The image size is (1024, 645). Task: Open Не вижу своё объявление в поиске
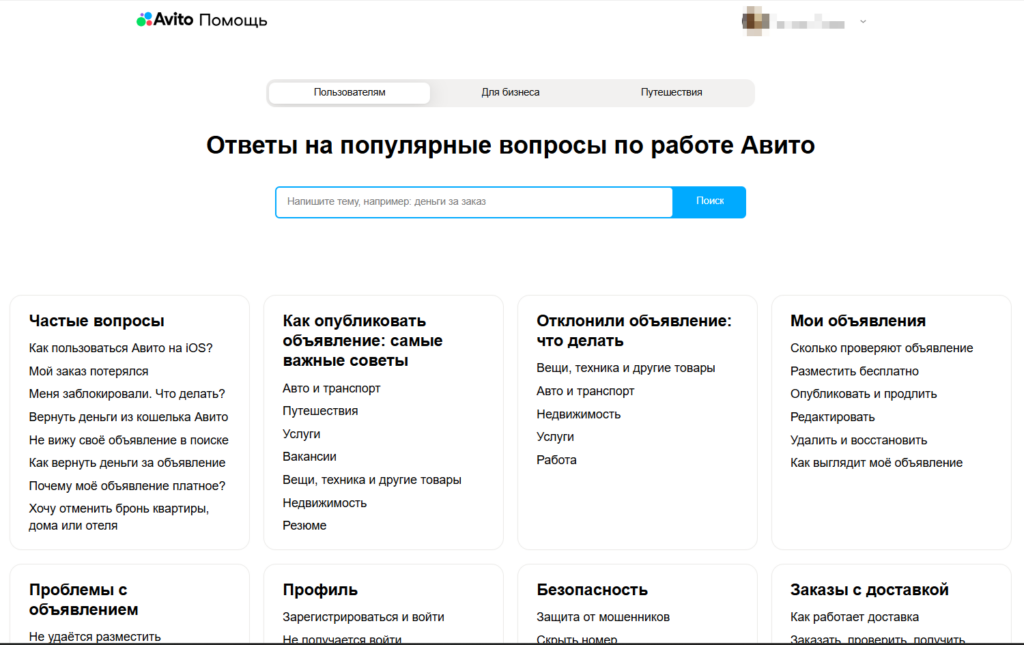[x=129, y=440]
